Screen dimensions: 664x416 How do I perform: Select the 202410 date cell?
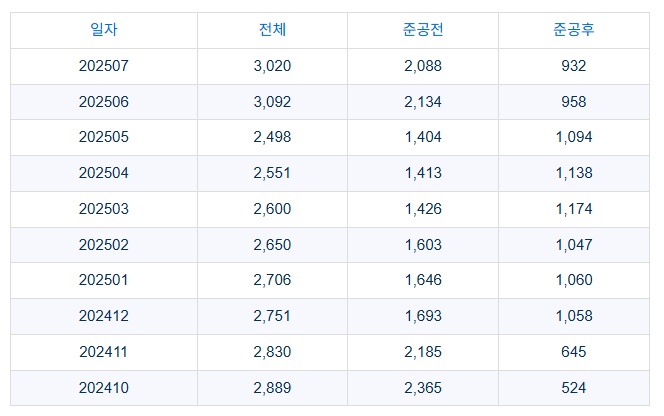coord(104,388)
